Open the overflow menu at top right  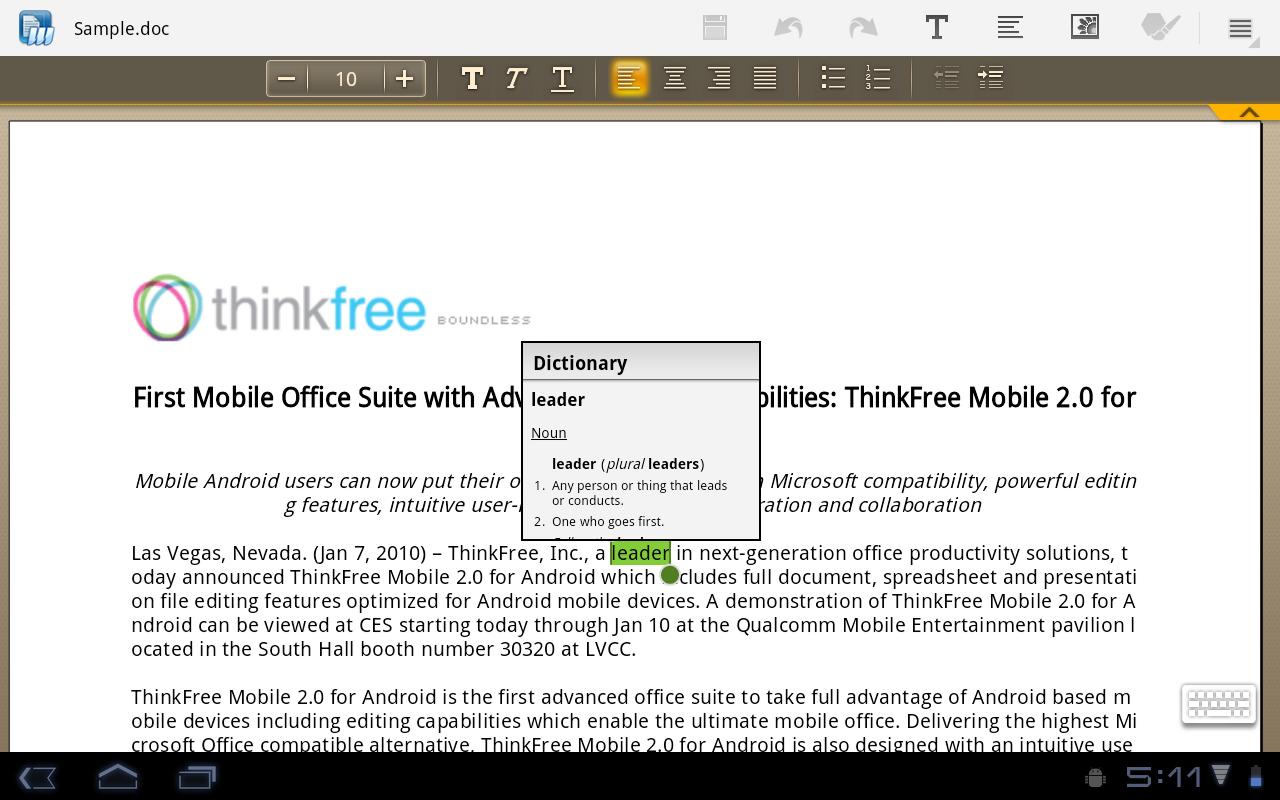click(x=1240, y=29)
